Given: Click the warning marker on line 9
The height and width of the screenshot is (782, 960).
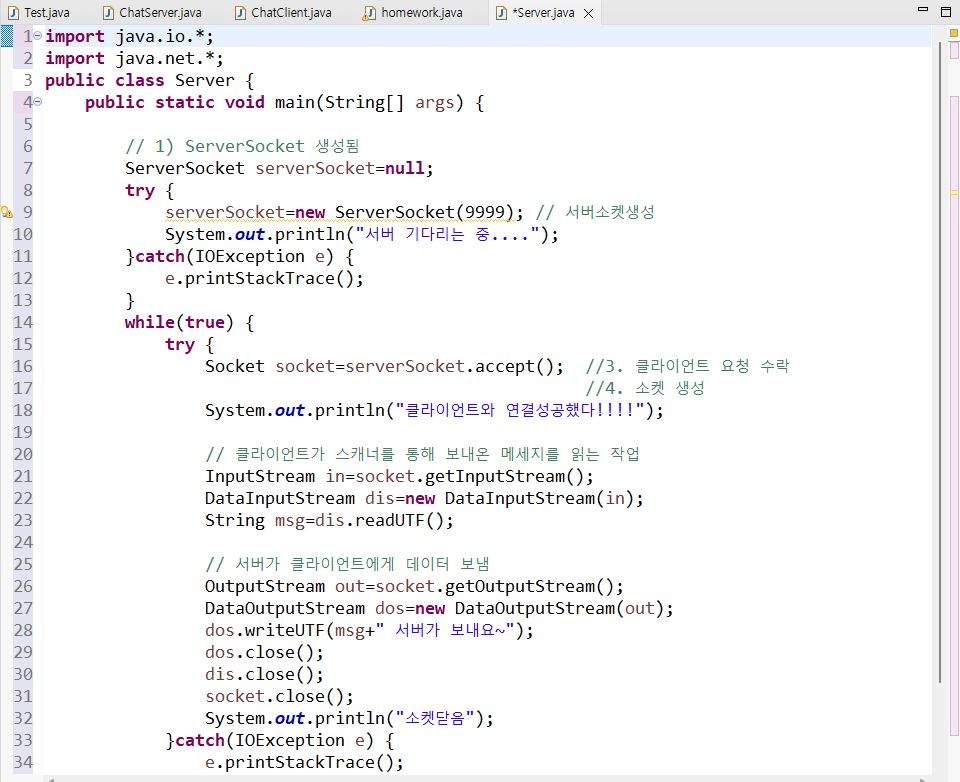Looking at the screenshot, I should (x=7, y=212).
